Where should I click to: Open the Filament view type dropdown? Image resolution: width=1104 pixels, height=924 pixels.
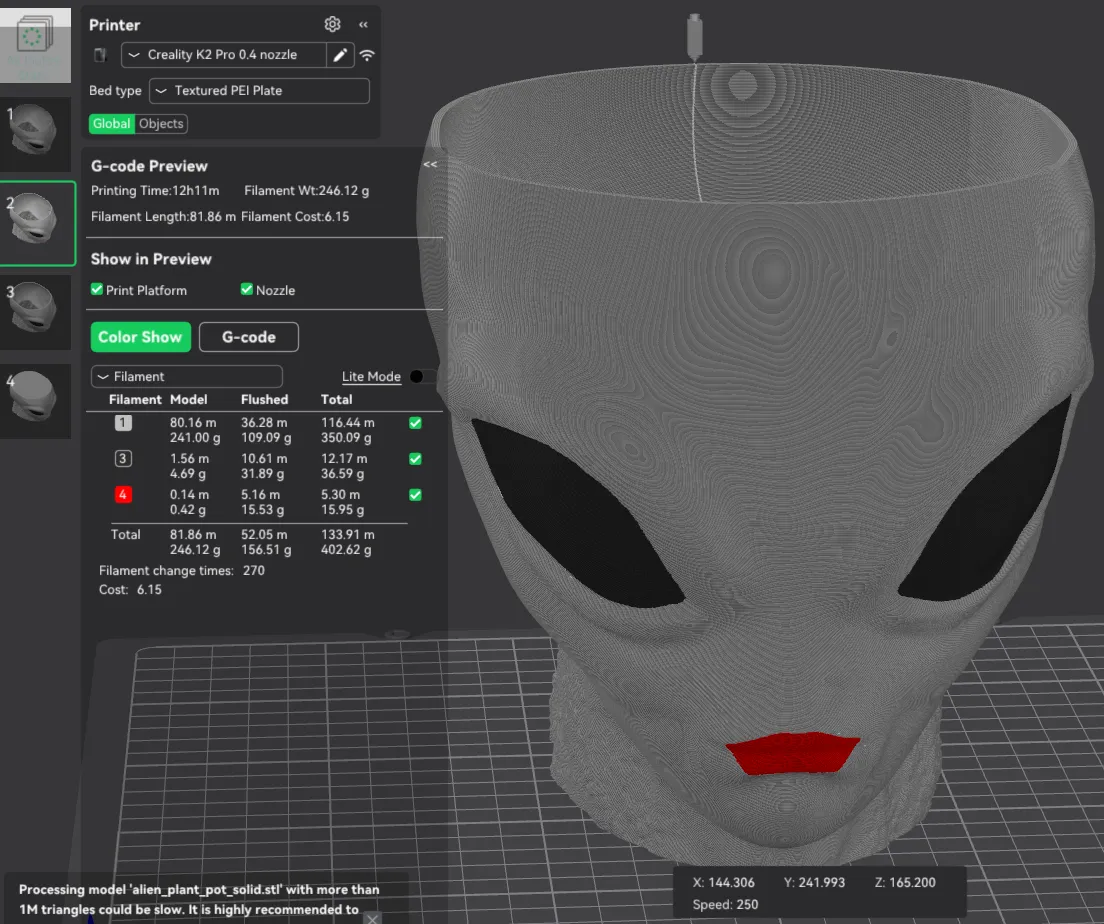coord(187,377)
